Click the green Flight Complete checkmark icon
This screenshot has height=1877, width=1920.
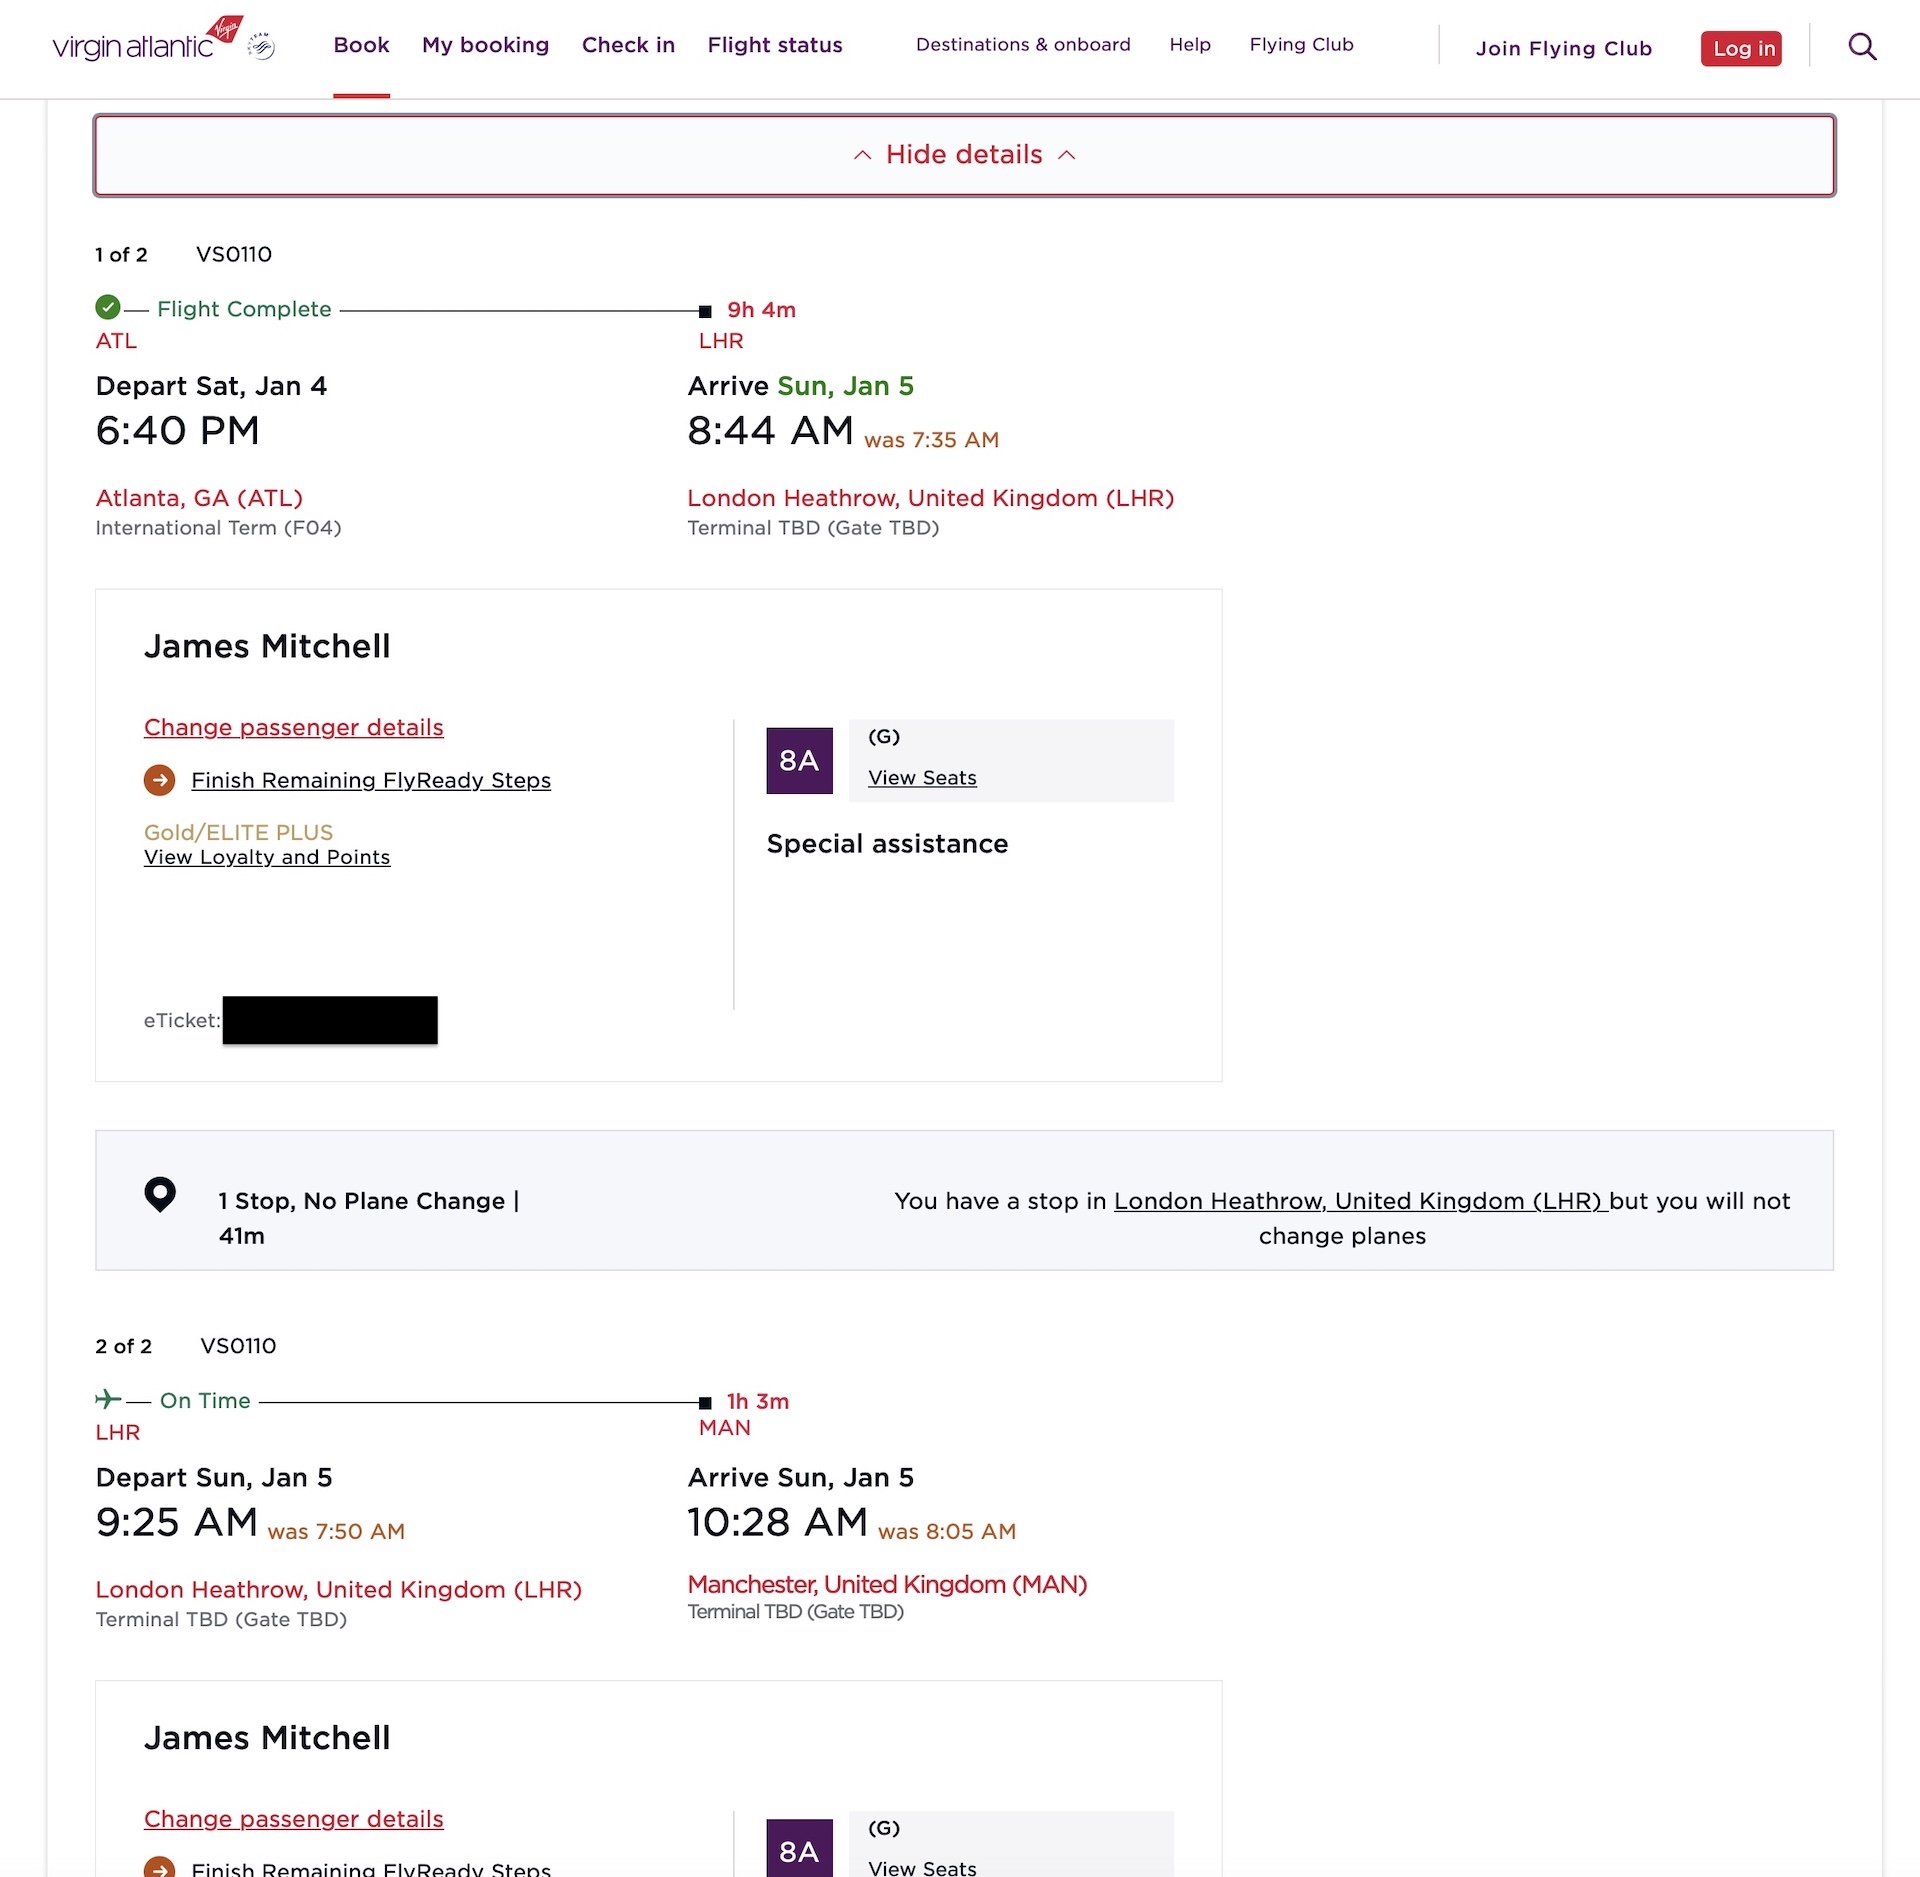[x=108, y=307]
